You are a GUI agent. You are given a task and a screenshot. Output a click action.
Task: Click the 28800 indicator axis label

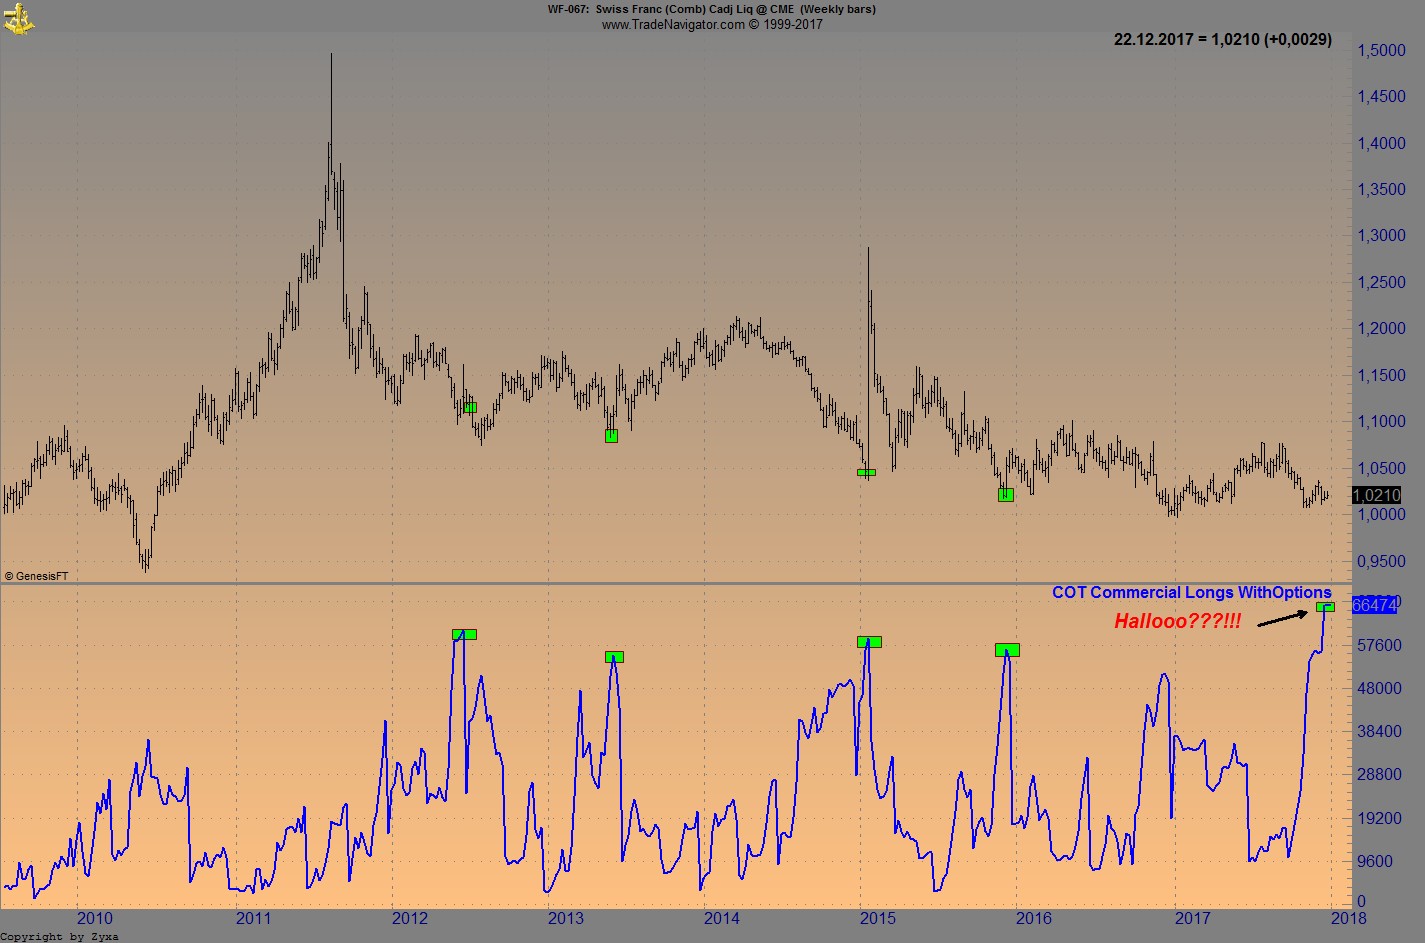coord(1381,775)
